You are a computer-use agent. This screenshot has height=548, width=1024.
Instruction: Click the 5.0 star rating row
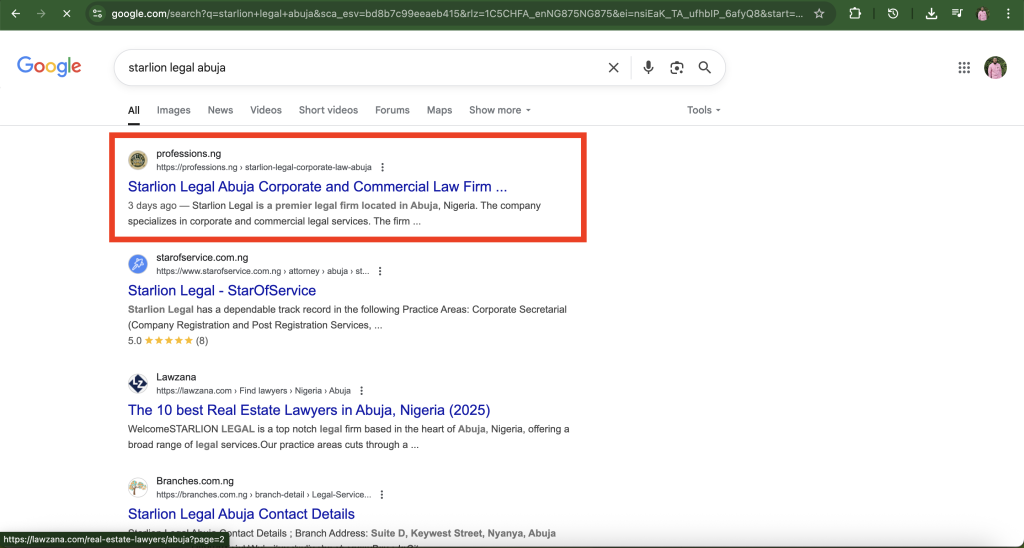pos(168,340)
